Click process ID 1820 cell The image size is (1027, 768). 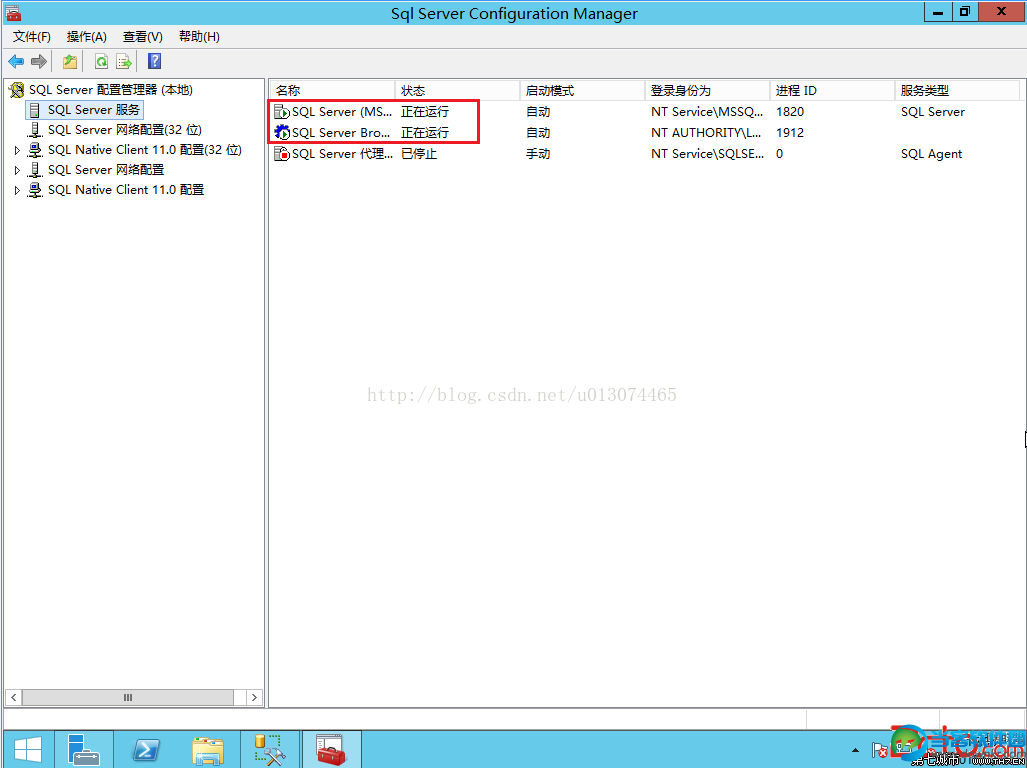click(790, 112)
